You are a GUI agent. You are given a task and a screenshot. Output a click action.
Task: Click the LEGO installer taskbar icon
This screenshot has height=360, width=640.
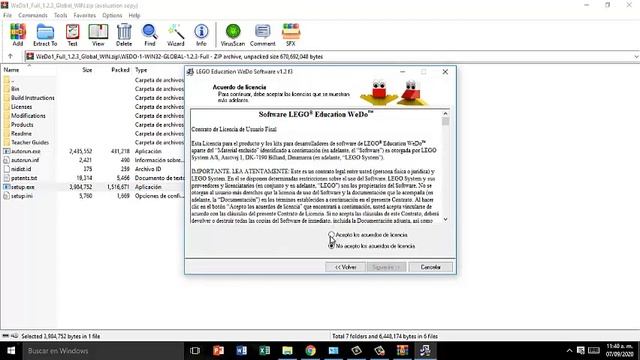pyautogui.click(x=425, y=350)
